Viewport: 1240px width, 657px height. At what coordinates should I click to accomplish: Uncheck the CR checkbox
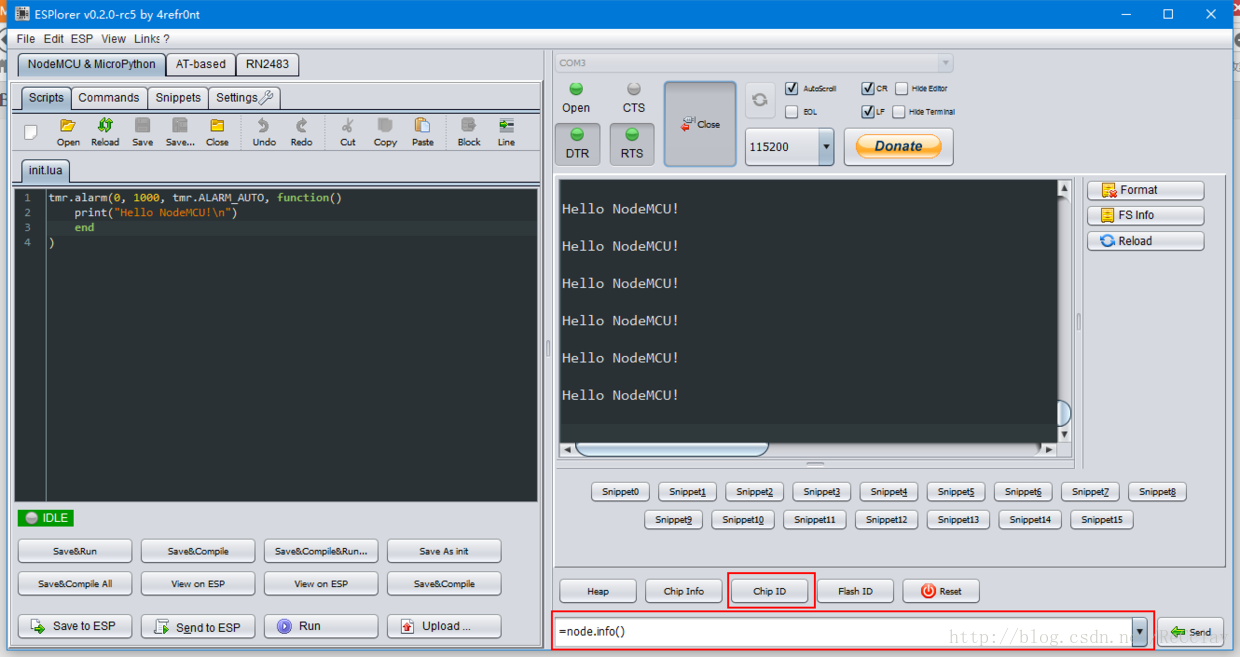click(868, 88)
